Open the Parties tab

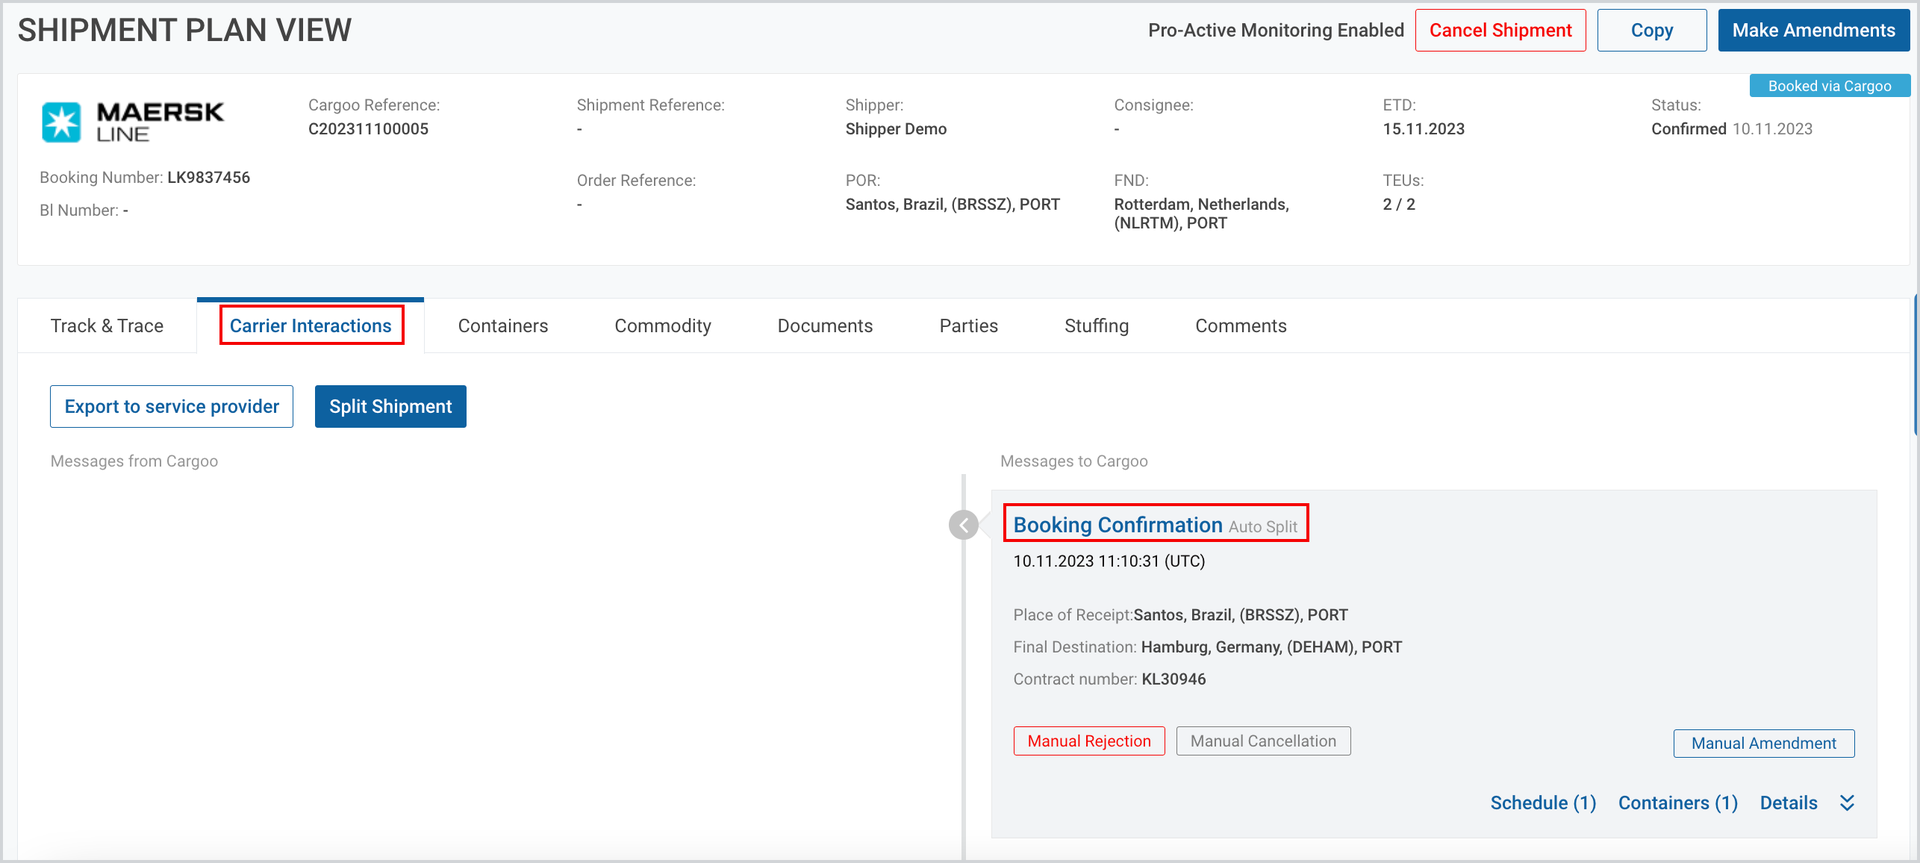click(969, 326)
